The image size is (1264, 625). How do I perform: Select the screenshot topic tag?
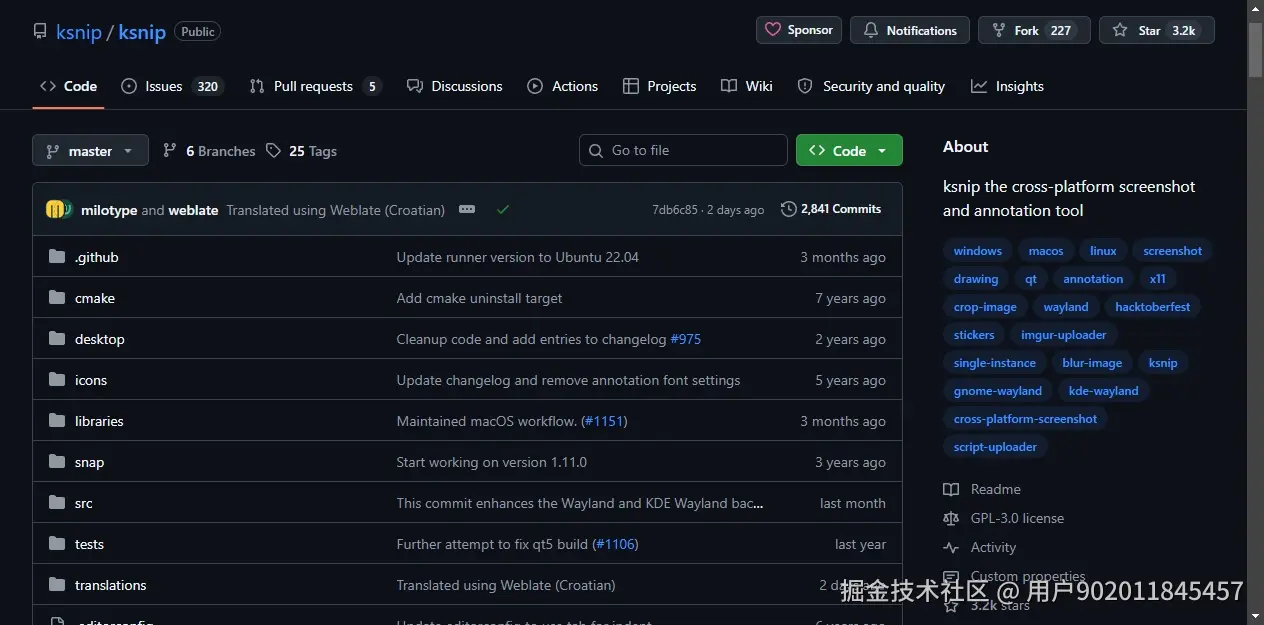pos(1173,251)
